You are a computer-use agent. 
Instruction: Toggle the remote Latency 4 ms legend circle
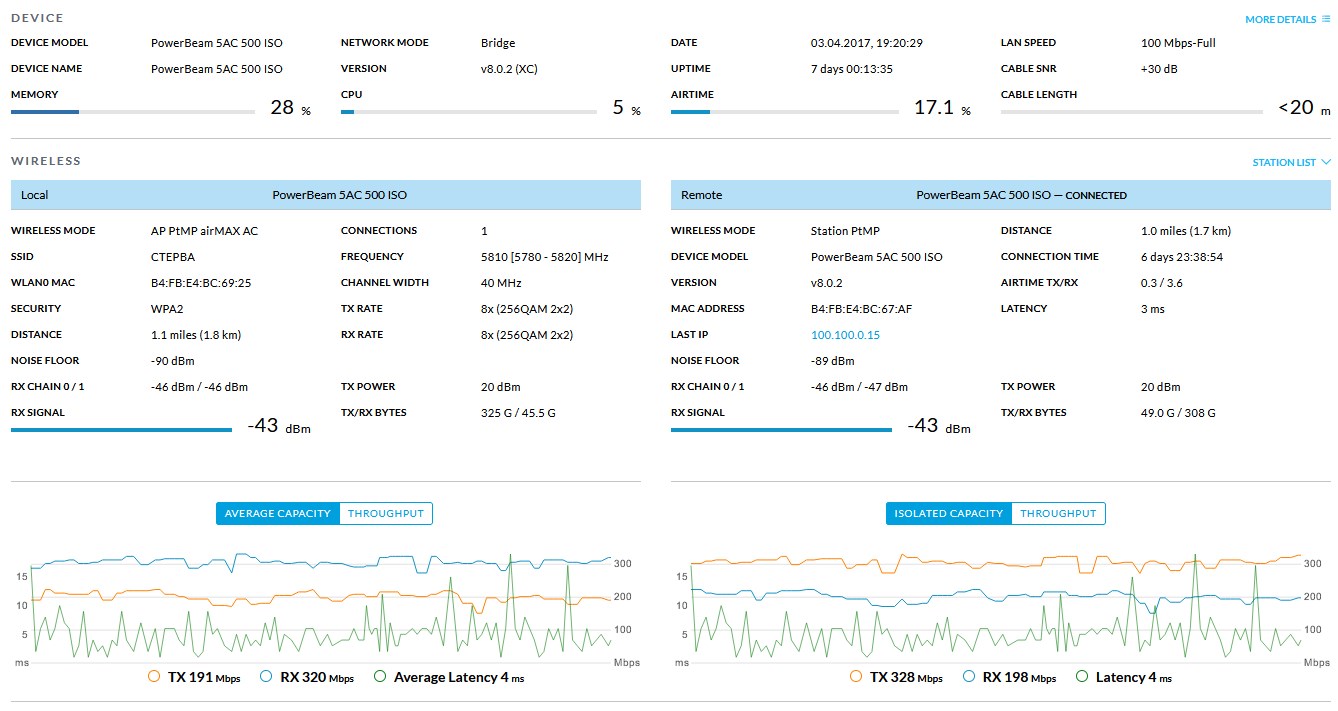click(1082, 677)
